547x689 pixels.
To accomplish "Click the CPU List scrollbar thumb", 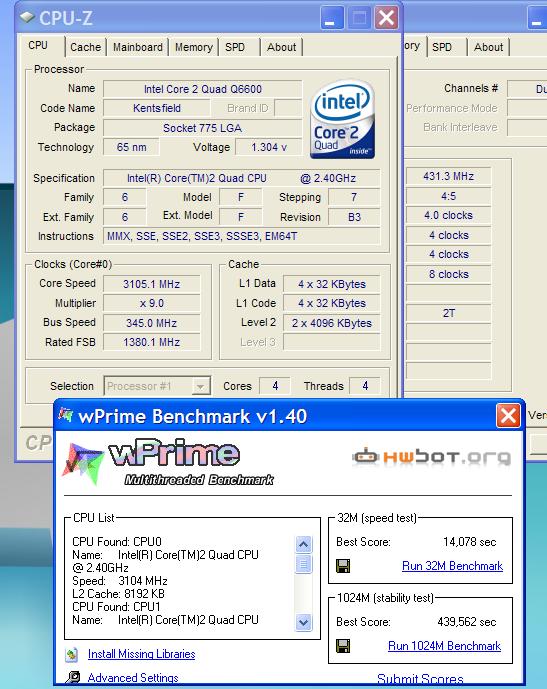I will [x=304, y=564].
